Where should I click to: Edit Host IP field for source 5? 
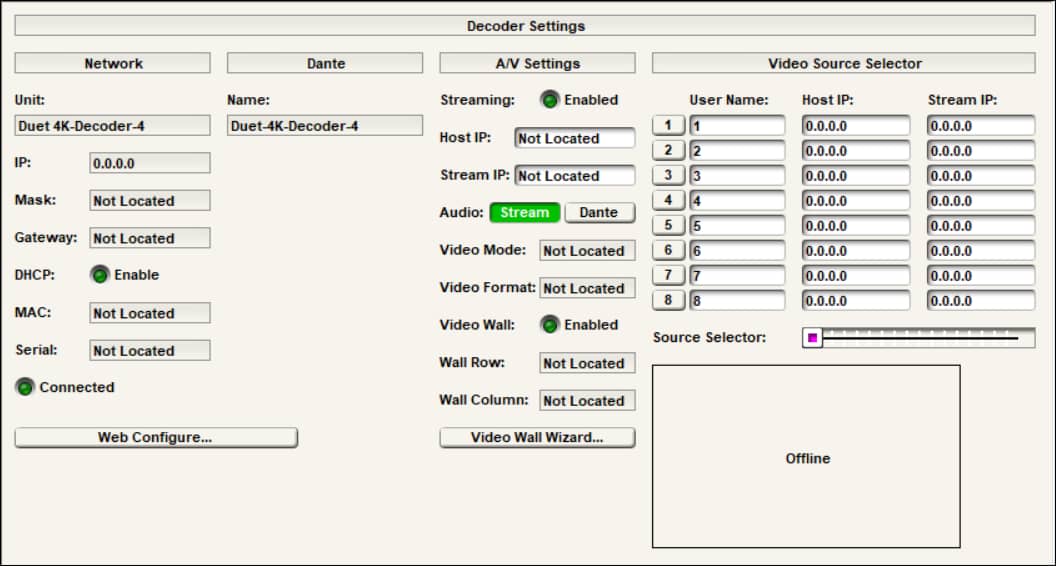click(x=856, y=226)
